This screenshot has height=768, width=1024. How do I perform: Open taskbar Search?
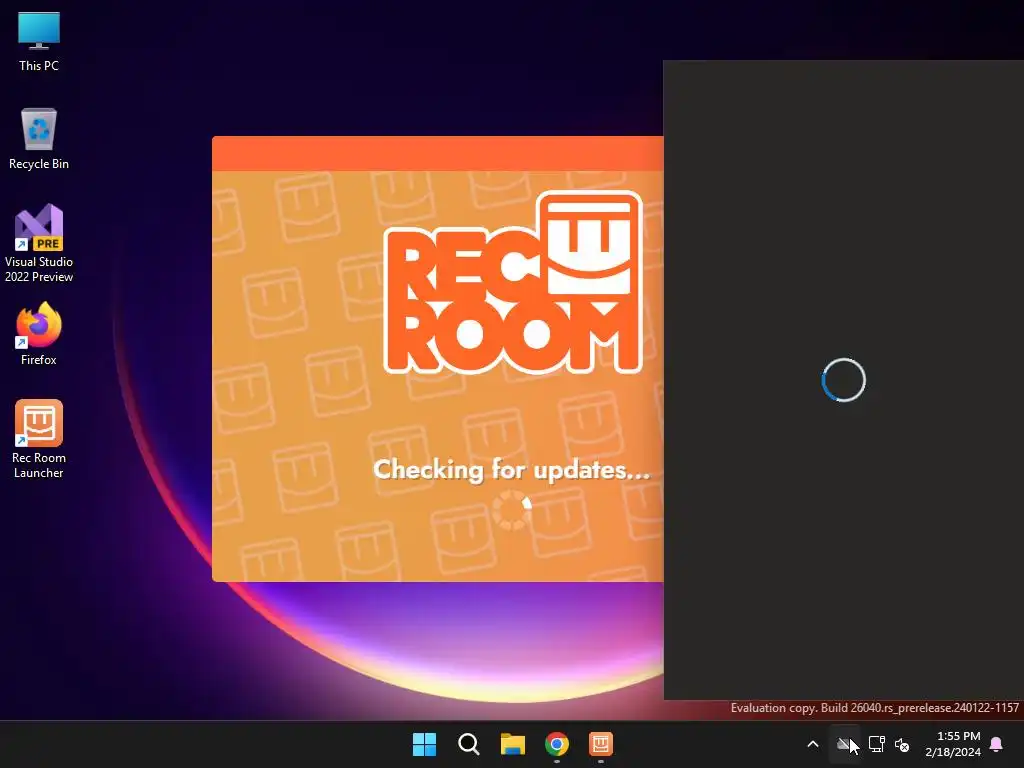[468, 744]
